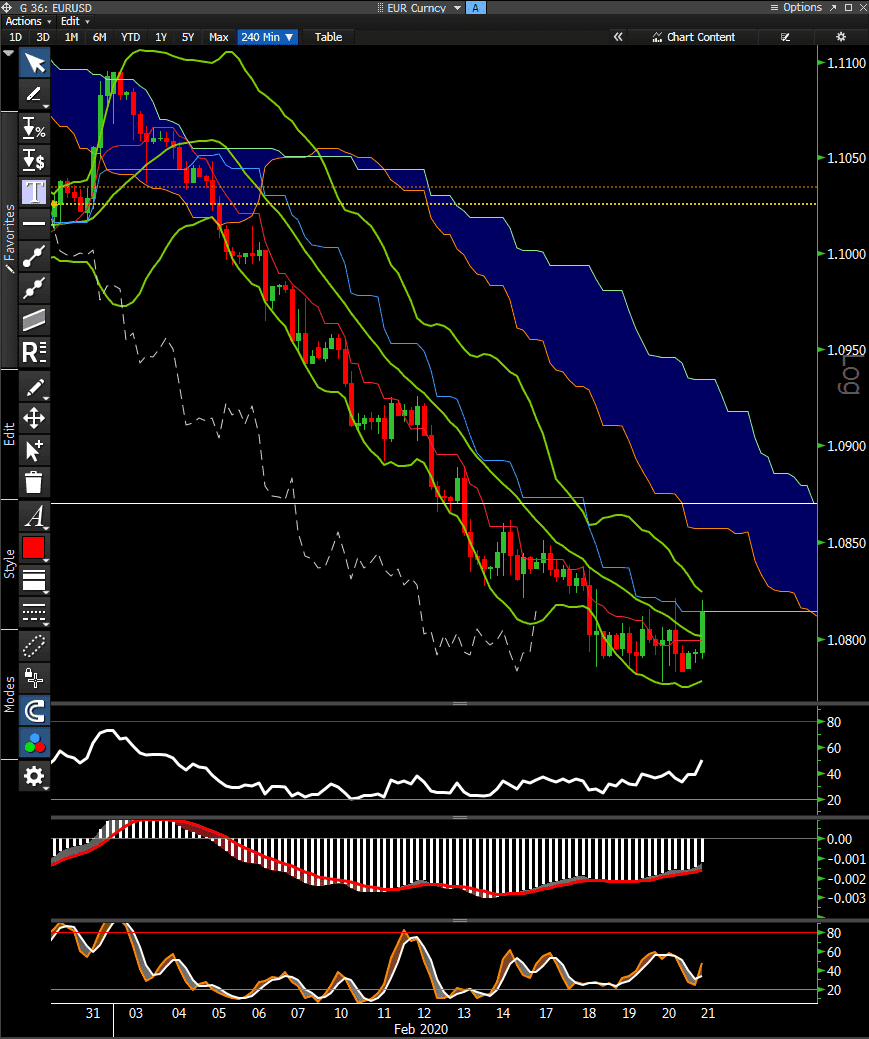Click the pencil edit tool
Image resolution: width=869 pixels, height=1039 pixels.
tap(34, 387)
